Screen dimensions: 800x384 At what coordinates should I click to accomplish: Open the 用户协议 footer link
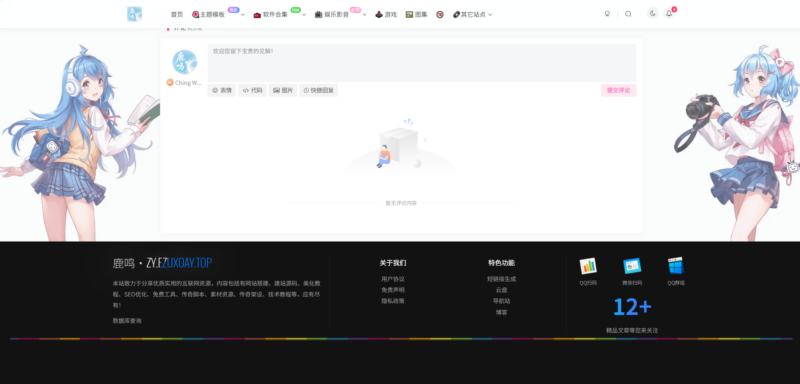point(393,279)
